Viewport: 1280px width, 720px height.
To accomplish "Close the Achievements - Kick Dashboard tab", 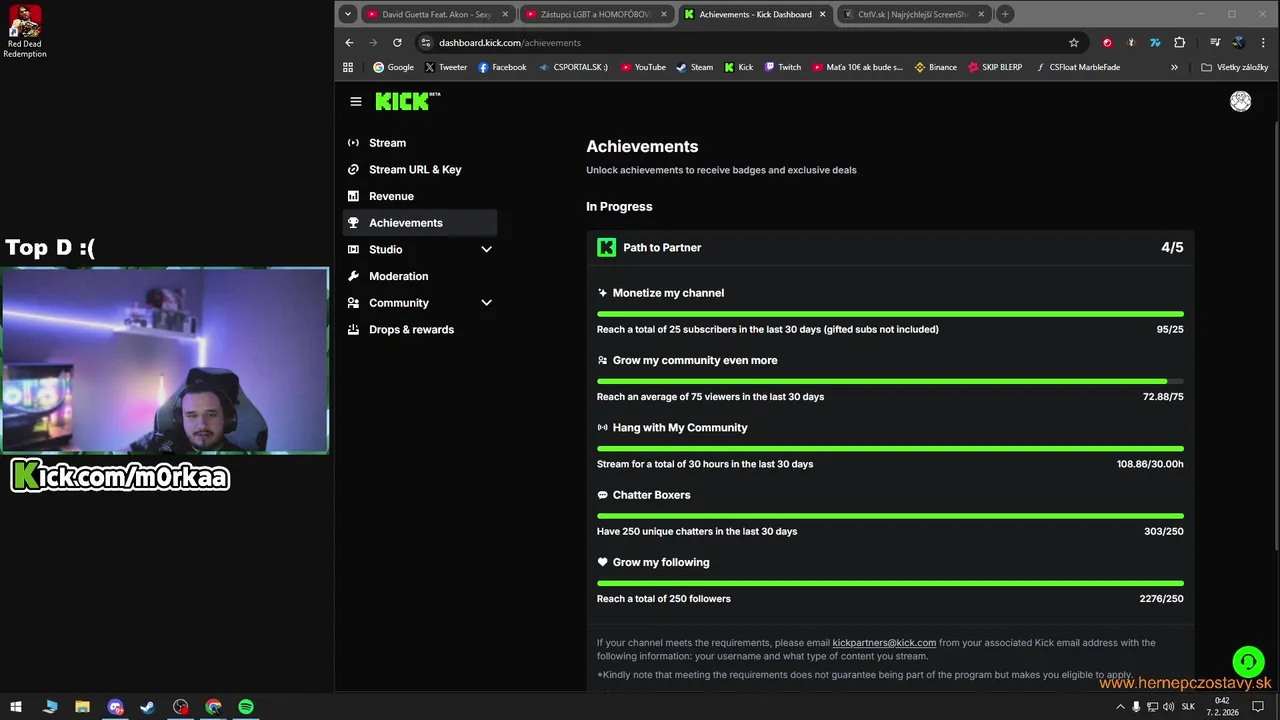I will (822, 14).
